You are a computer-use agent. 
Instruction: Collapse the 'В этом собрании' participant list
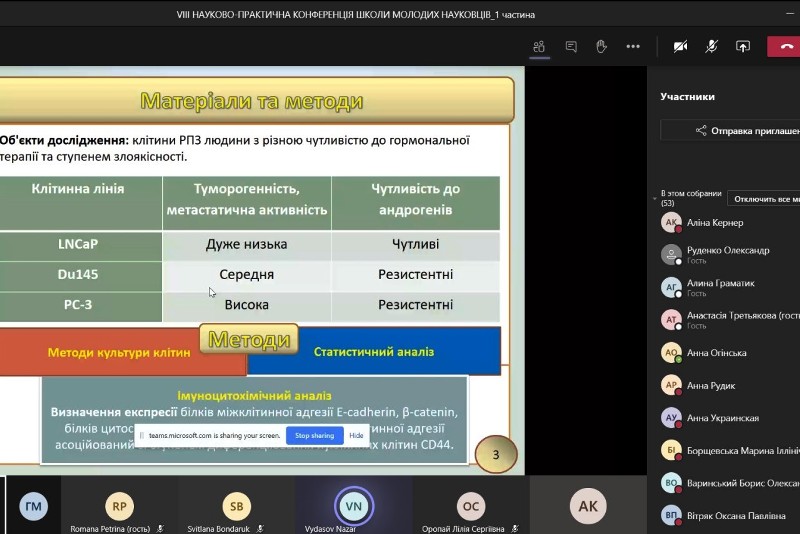tap(655, 198)
